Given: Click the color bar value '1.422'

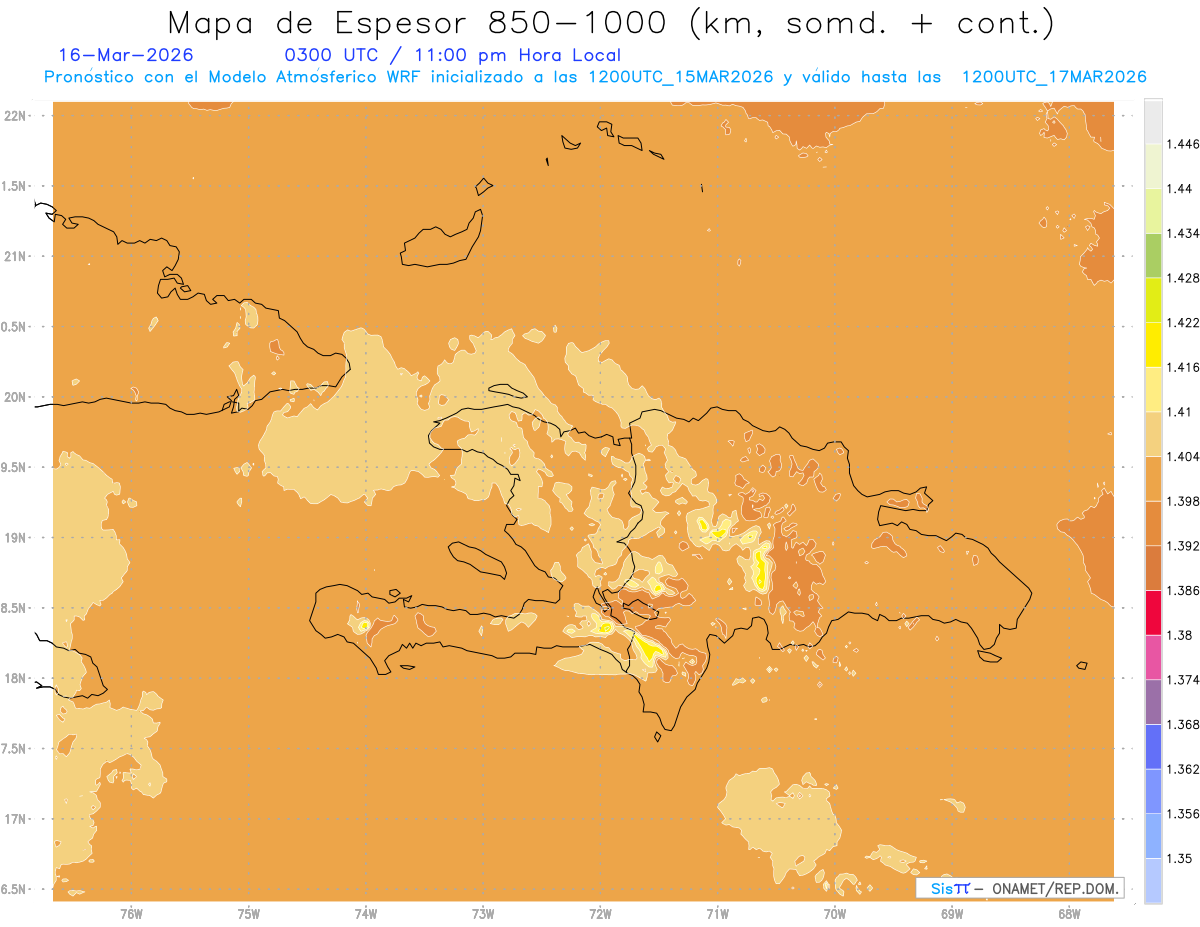Looking at the screenshot, I should 1183,323.
